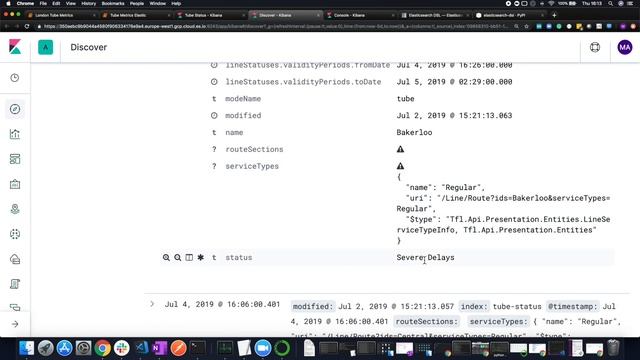Select the Discover compass icon in sidebar
The width and height of the screenshot is (640, 360).
coord(15,109)
